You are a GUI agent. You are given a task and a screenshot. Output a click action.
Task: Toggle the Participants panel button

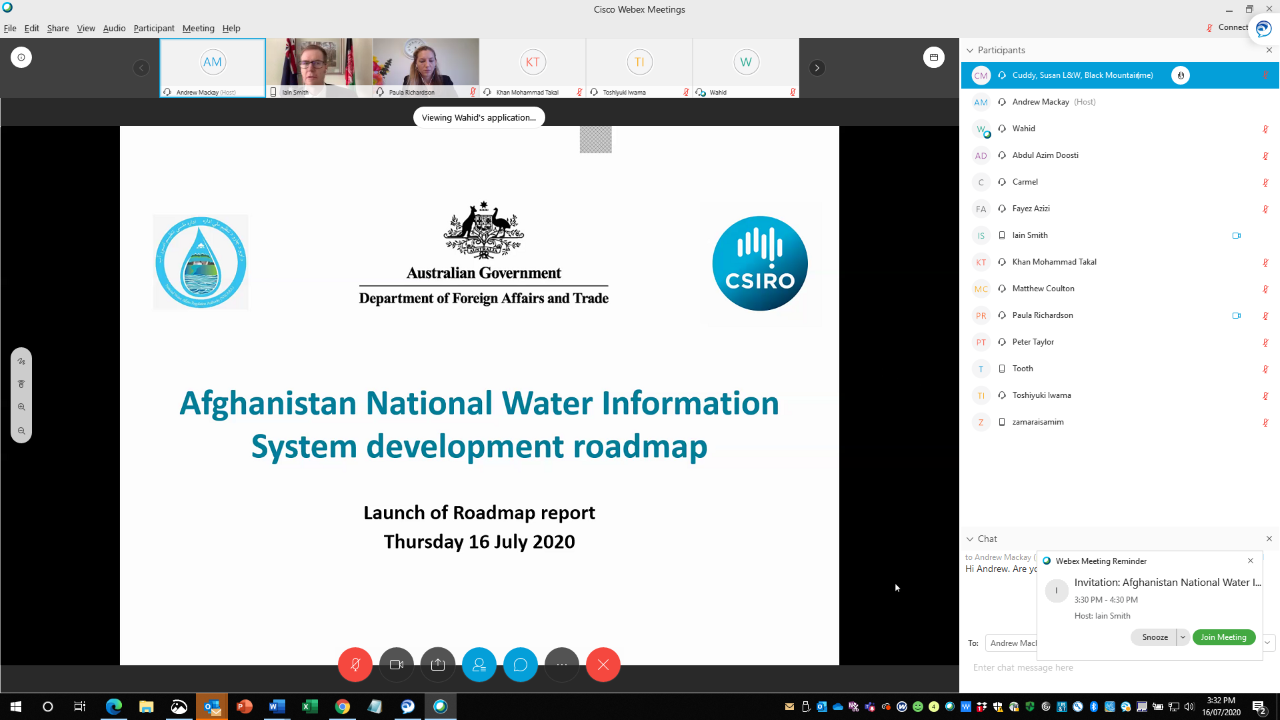pyautogui.click(x=479, y=665)
